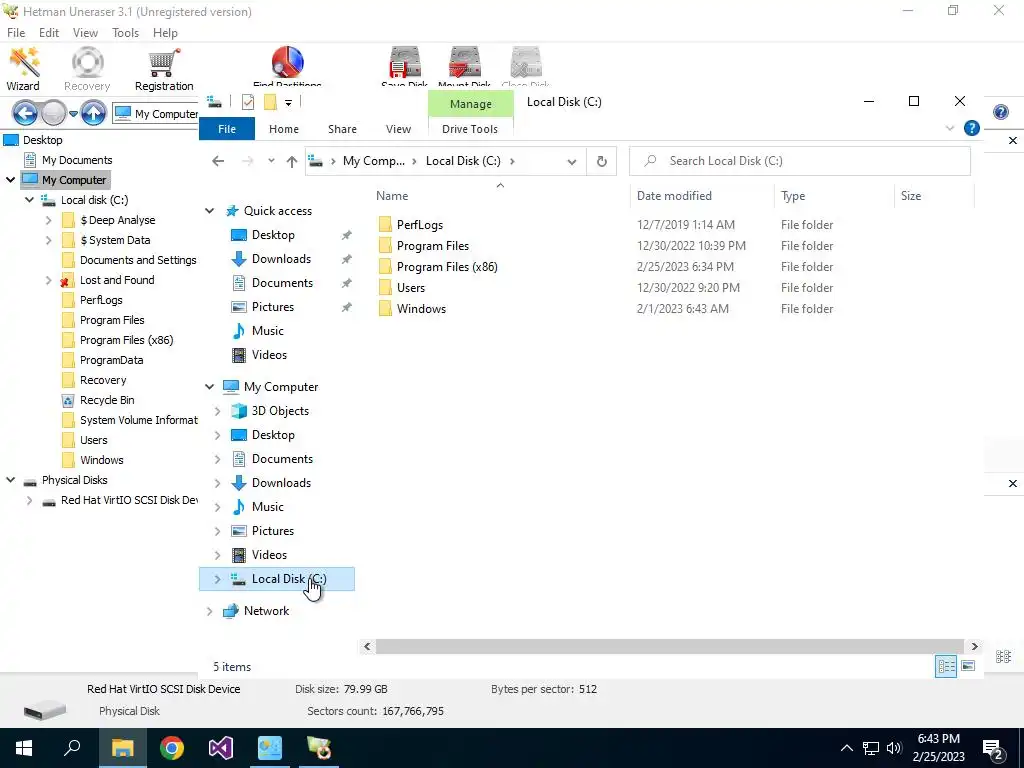This screenshot has width=1024, height=768.
Task: Go up one level with Hetman's up arrow
Action: click(x=93, y=113)
